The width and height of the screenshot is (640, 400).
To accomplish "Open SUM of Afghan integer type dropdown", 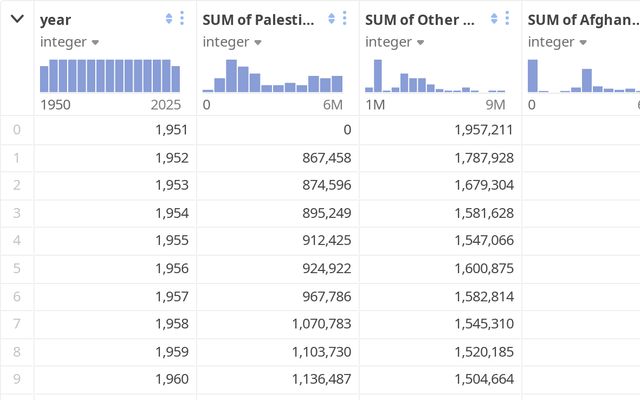I will pyautogui.click(x=557, y=42).
